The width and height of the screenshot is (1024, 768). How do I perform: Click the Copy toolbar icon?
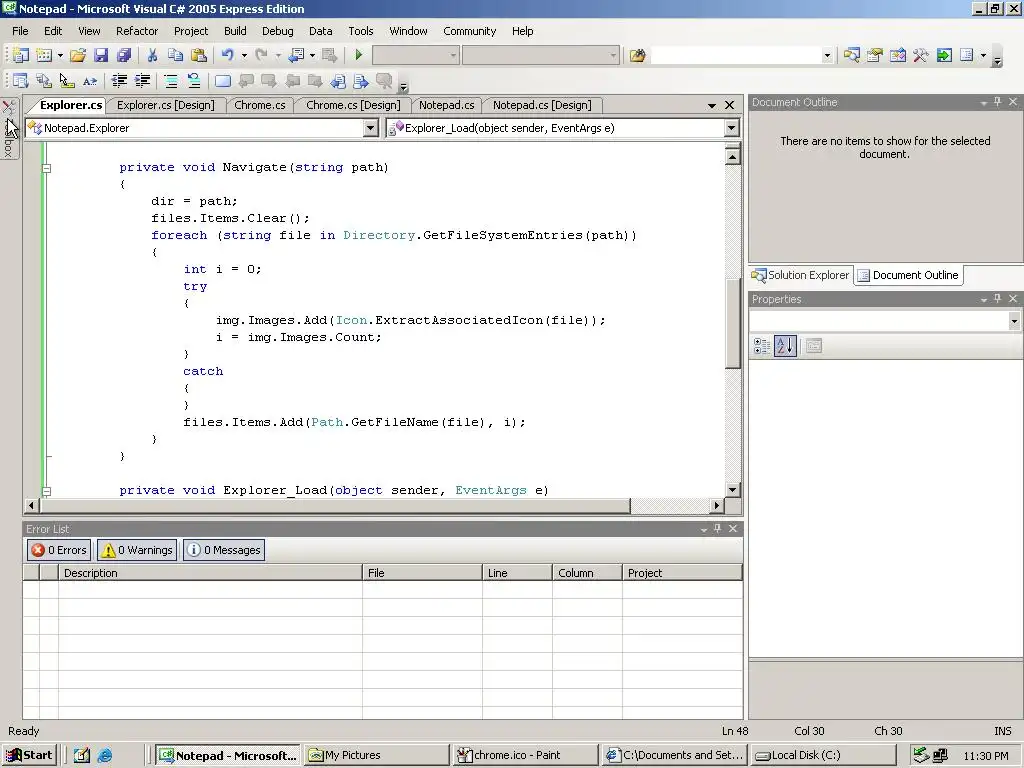point(175,56)
